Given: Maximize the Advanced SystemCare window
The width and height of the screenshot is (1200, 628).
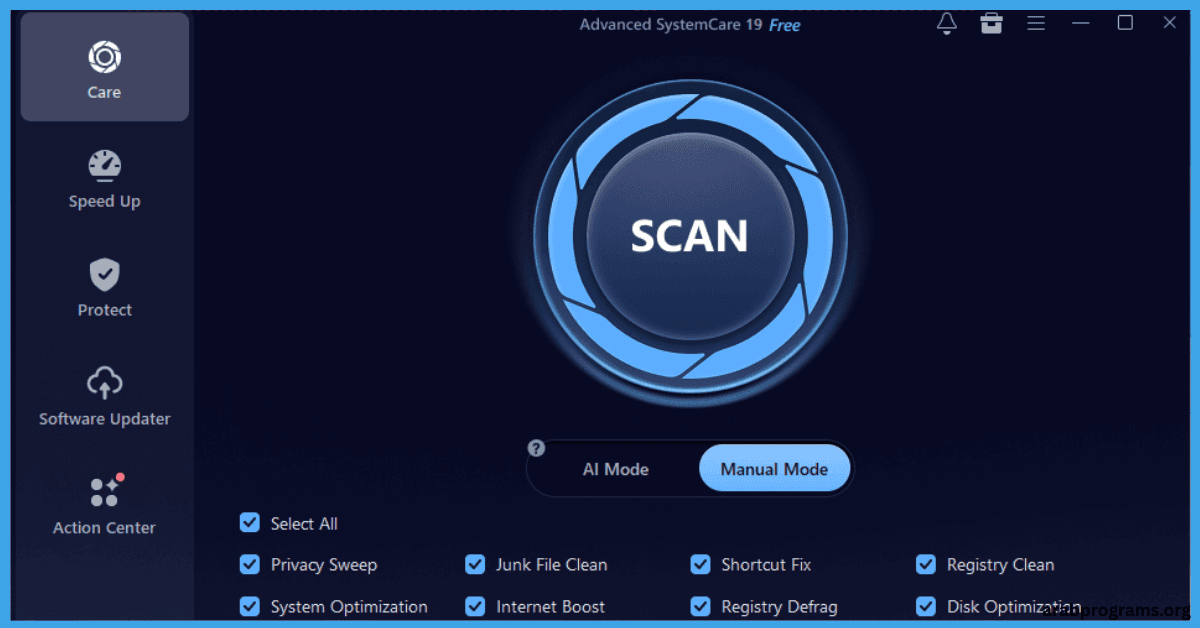Looking at the screenshot, I should 1125,23.
